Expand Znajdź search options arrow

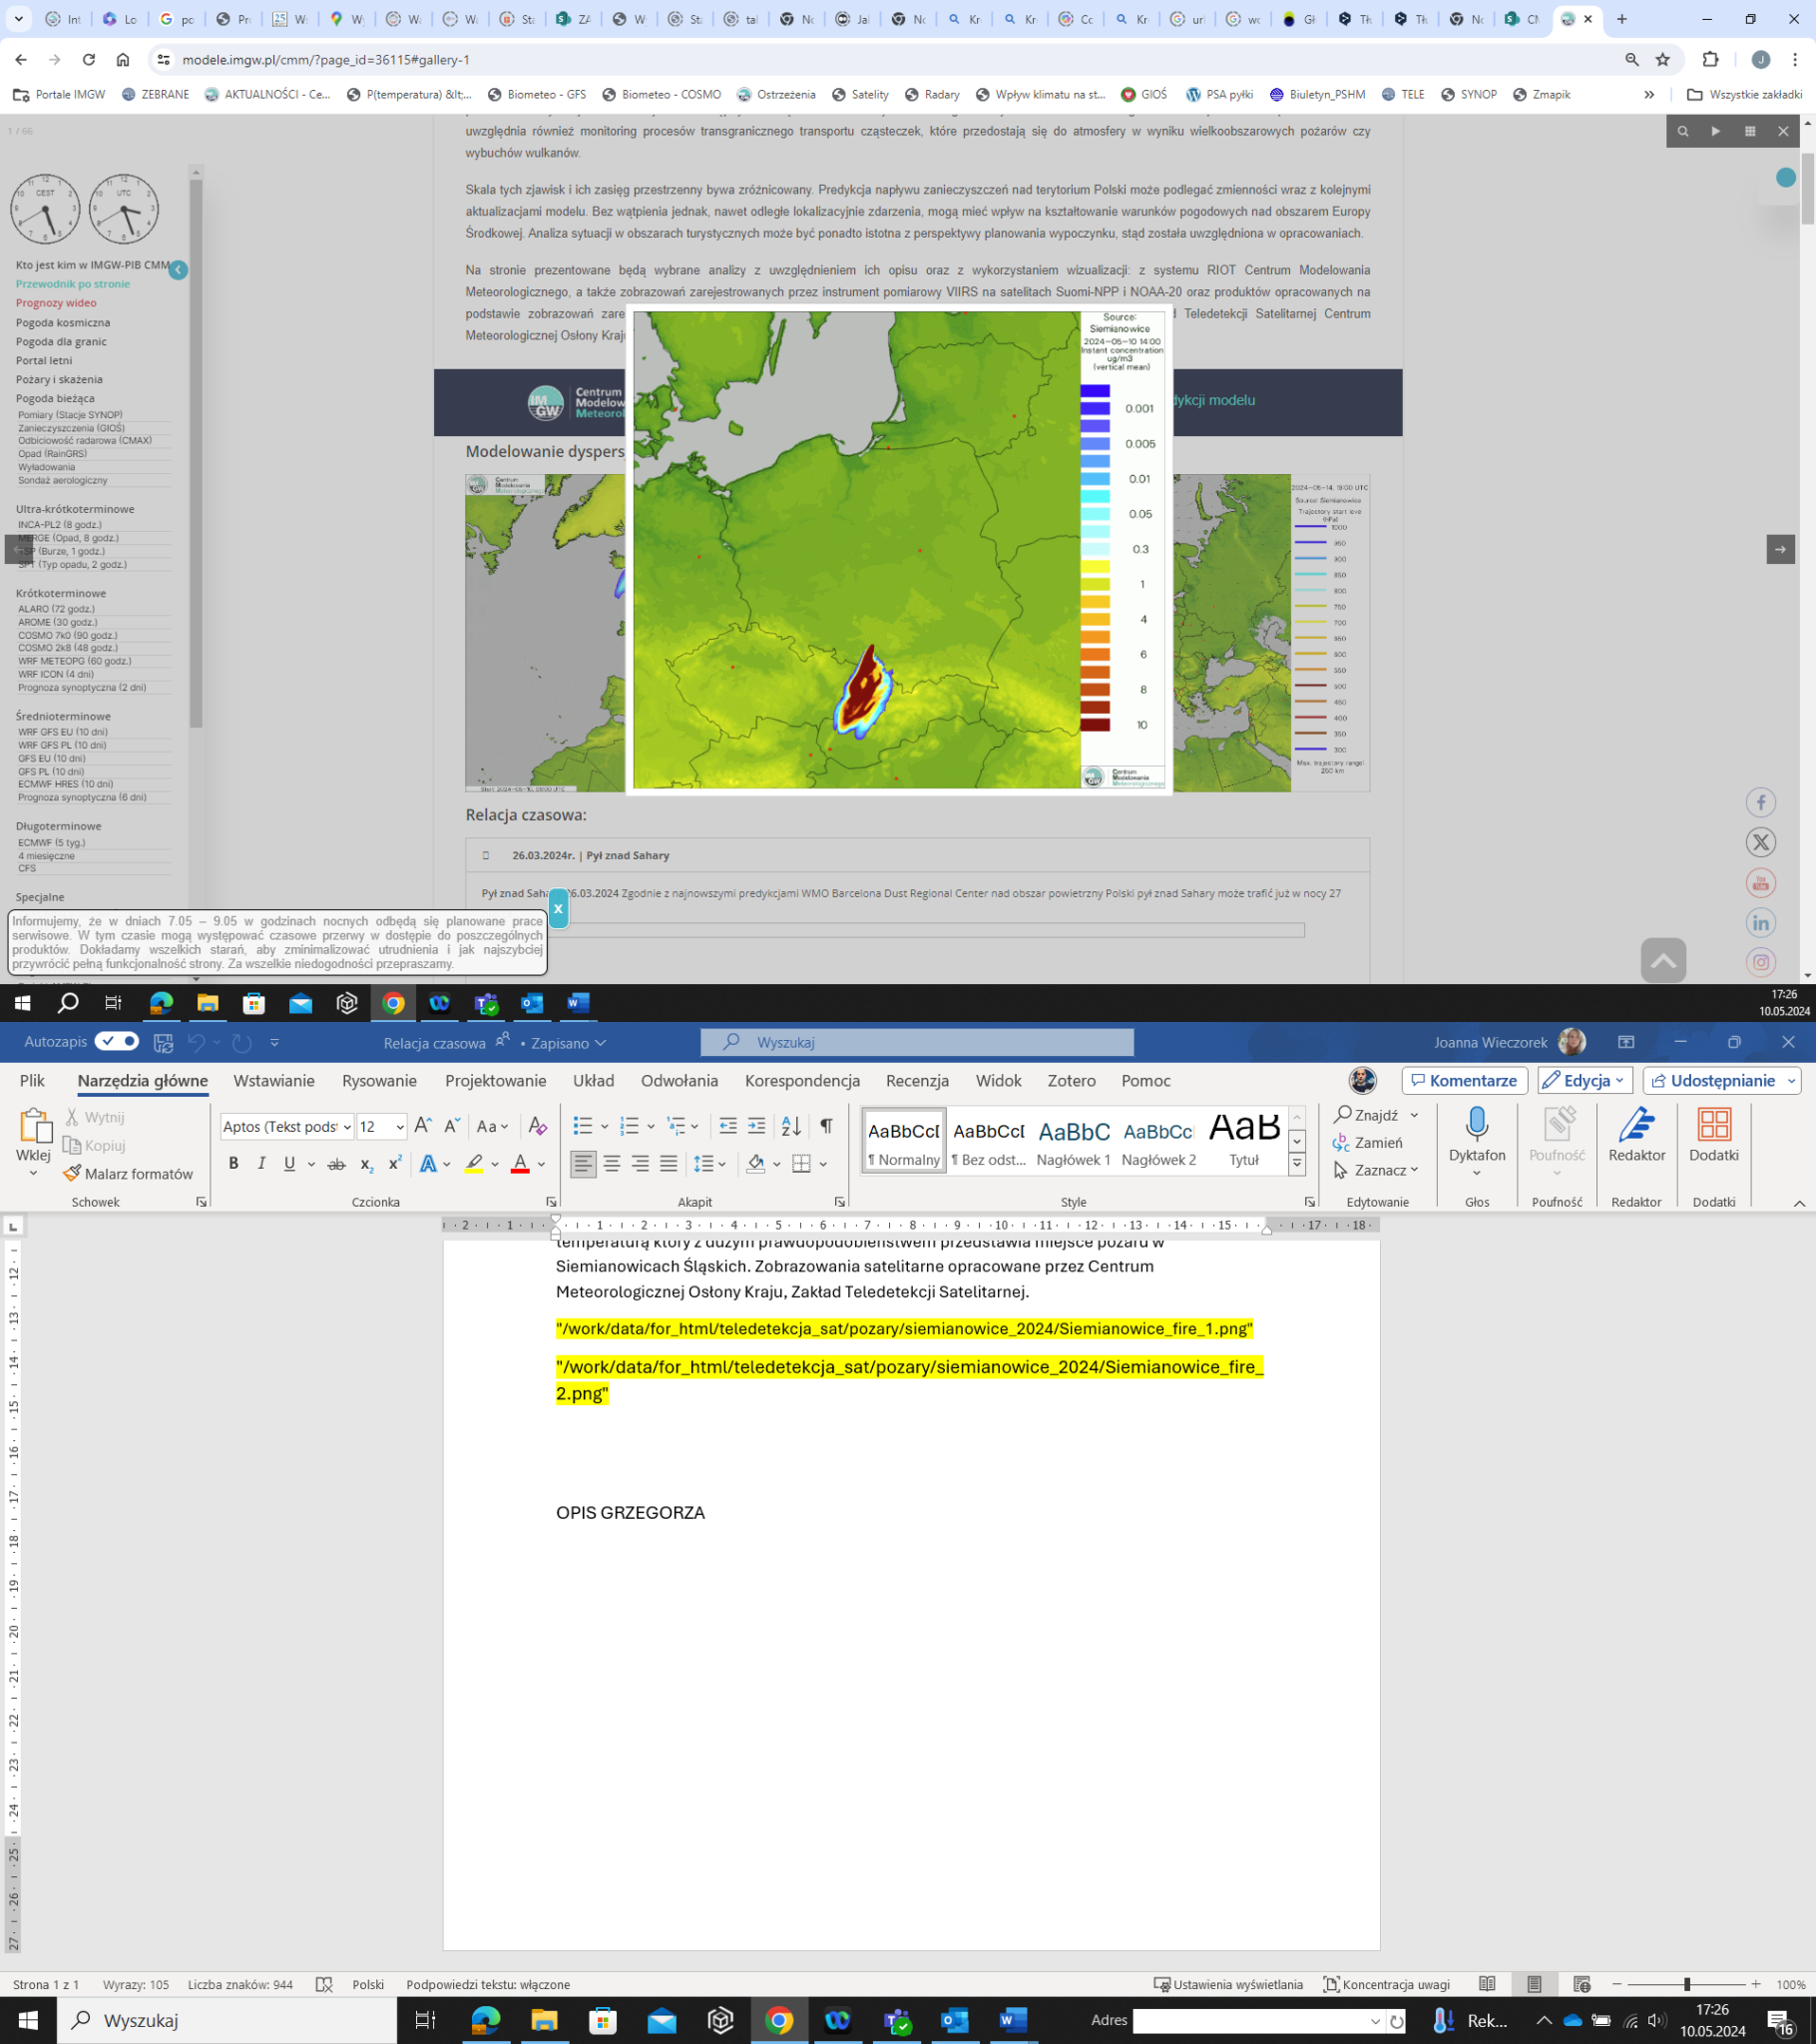click(1414, 1114)
